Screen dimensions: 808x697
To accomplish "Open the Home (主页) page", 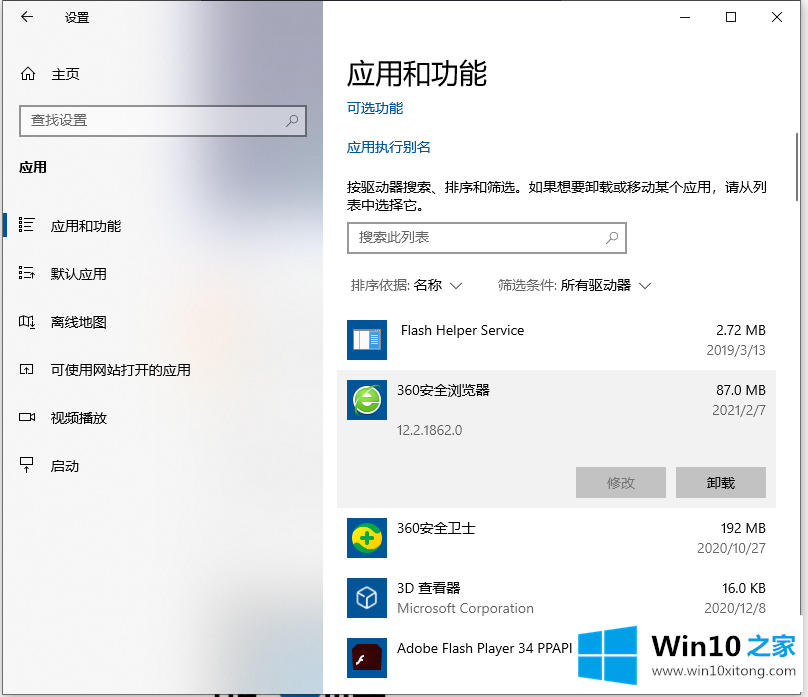I will [50, 74].
